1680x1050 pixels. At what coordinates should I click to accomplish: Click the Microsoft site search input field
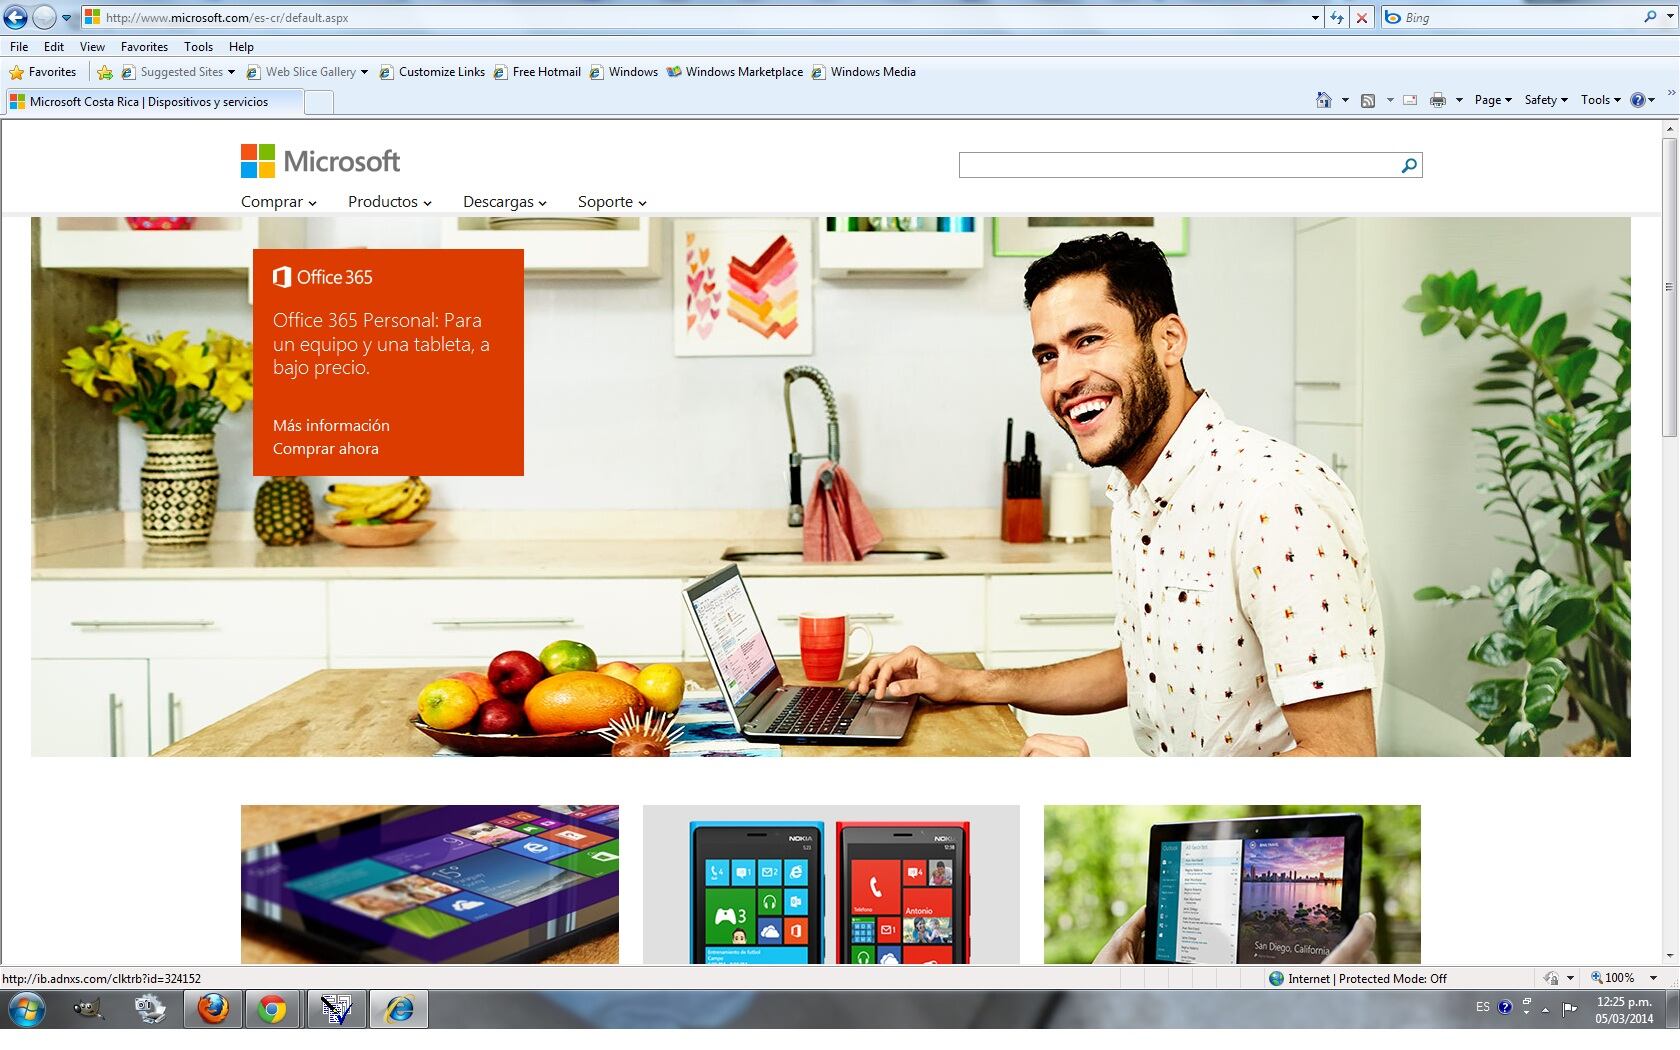(x=1175, y=165)
